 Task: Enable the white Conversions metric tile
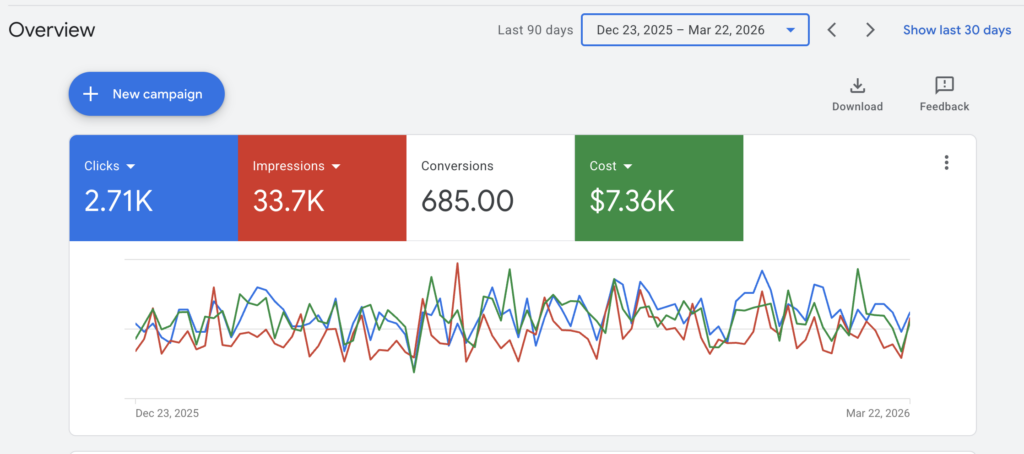490,188
